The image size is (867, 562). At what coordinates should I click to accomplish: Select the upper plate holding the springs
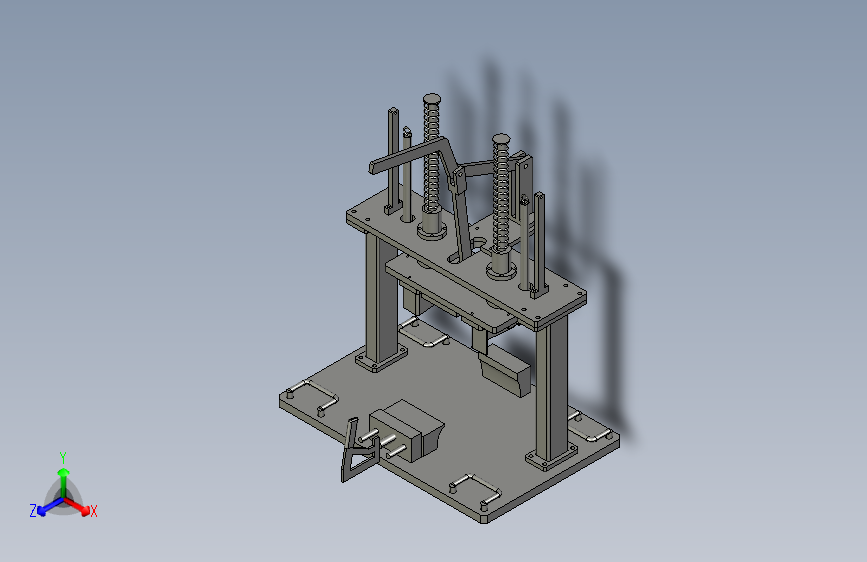click(x=466, y=258)
